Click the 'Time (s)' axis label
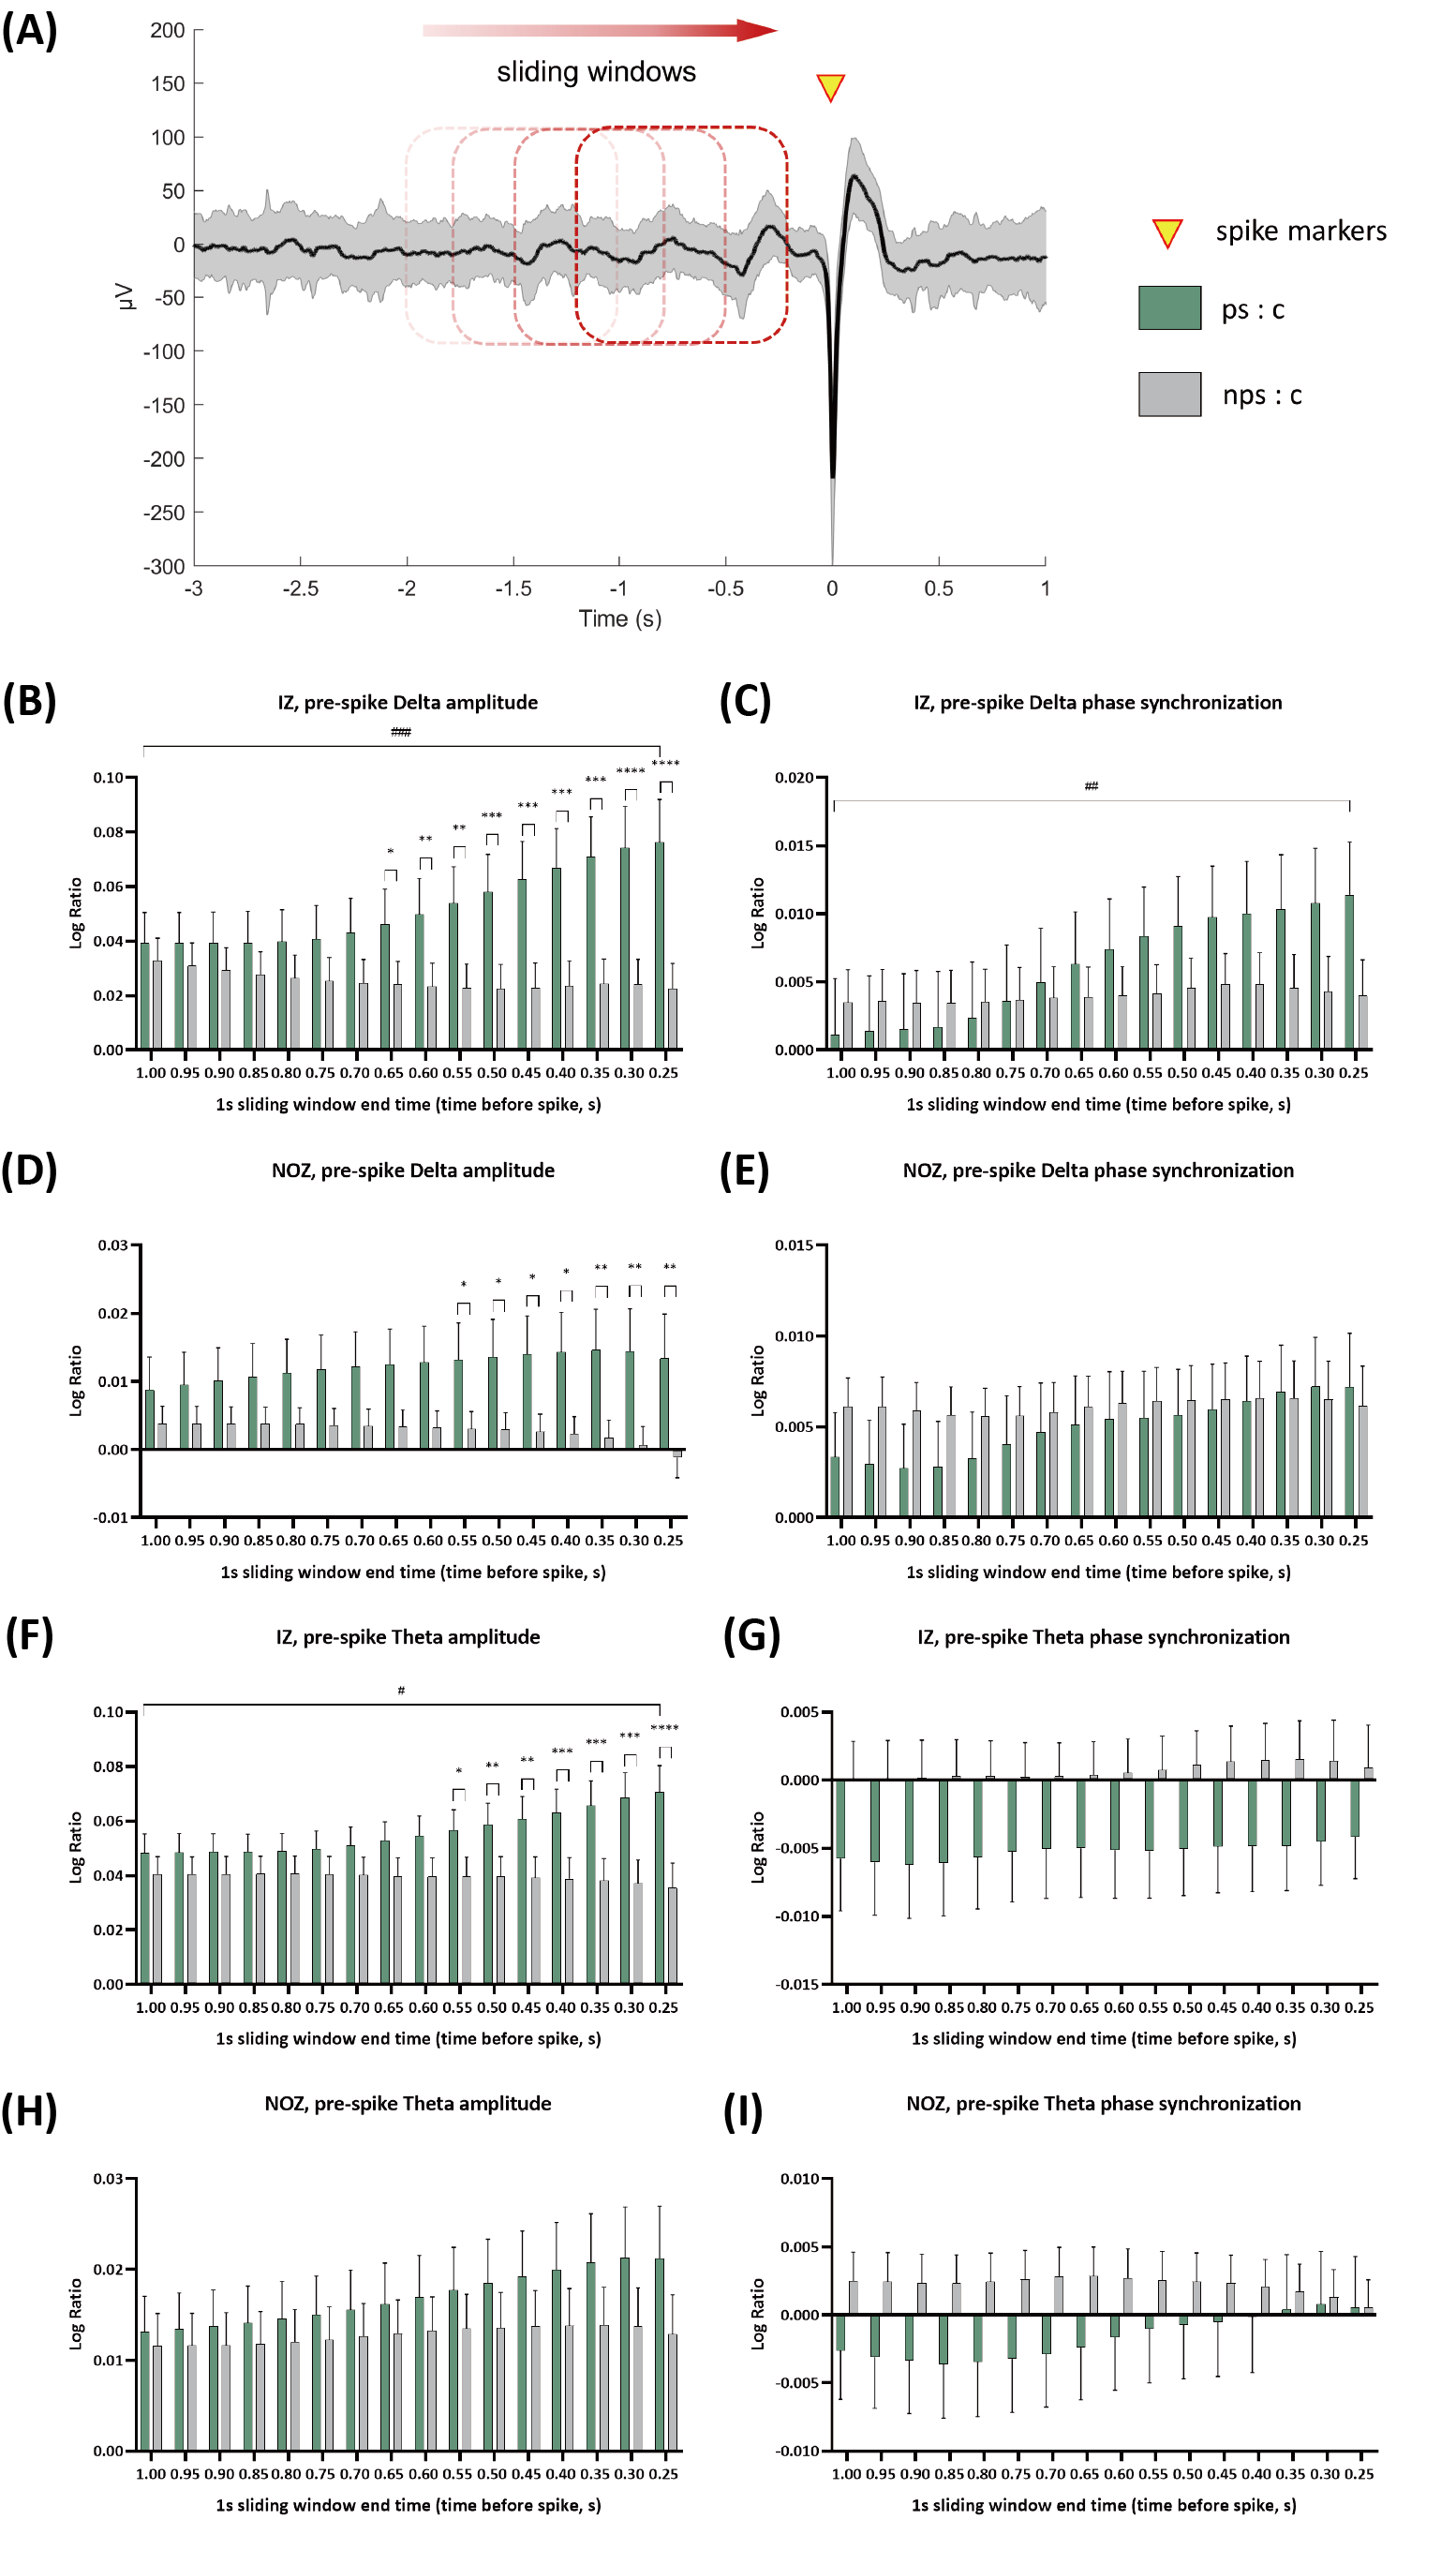Image resolution: width=1456 pixels, height=2564 pixels. click(620, 618)
